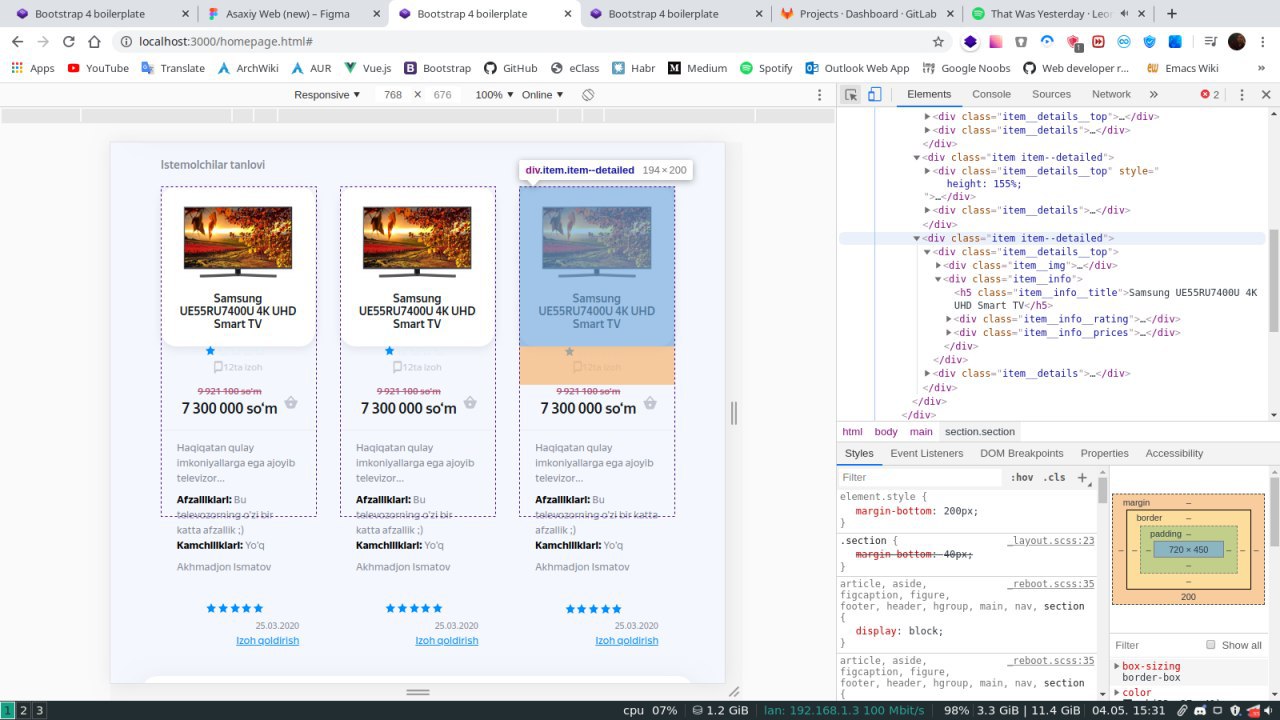Image resolution: width=1280 pixels, height=720 pixels.
Task: Open the media control playlist icon
Action: click(1211, 42)
